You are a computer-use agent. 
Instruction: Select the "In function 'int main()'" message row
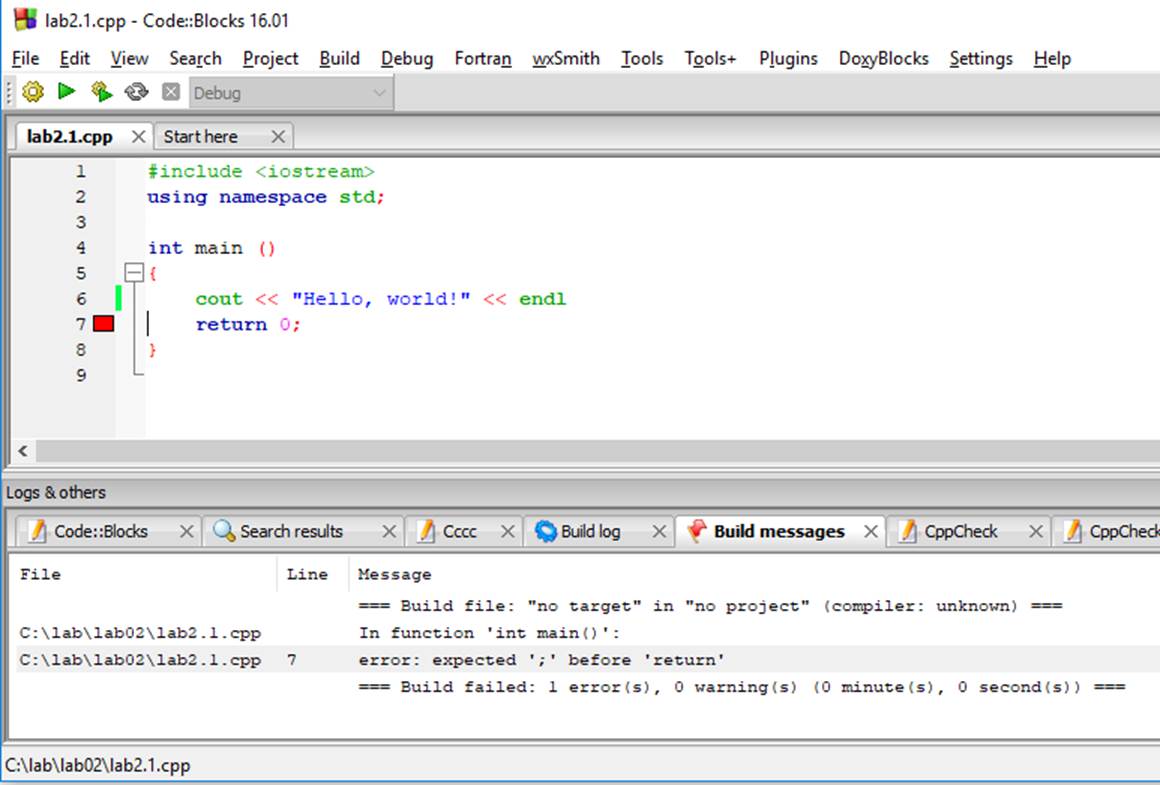(588, 633)
